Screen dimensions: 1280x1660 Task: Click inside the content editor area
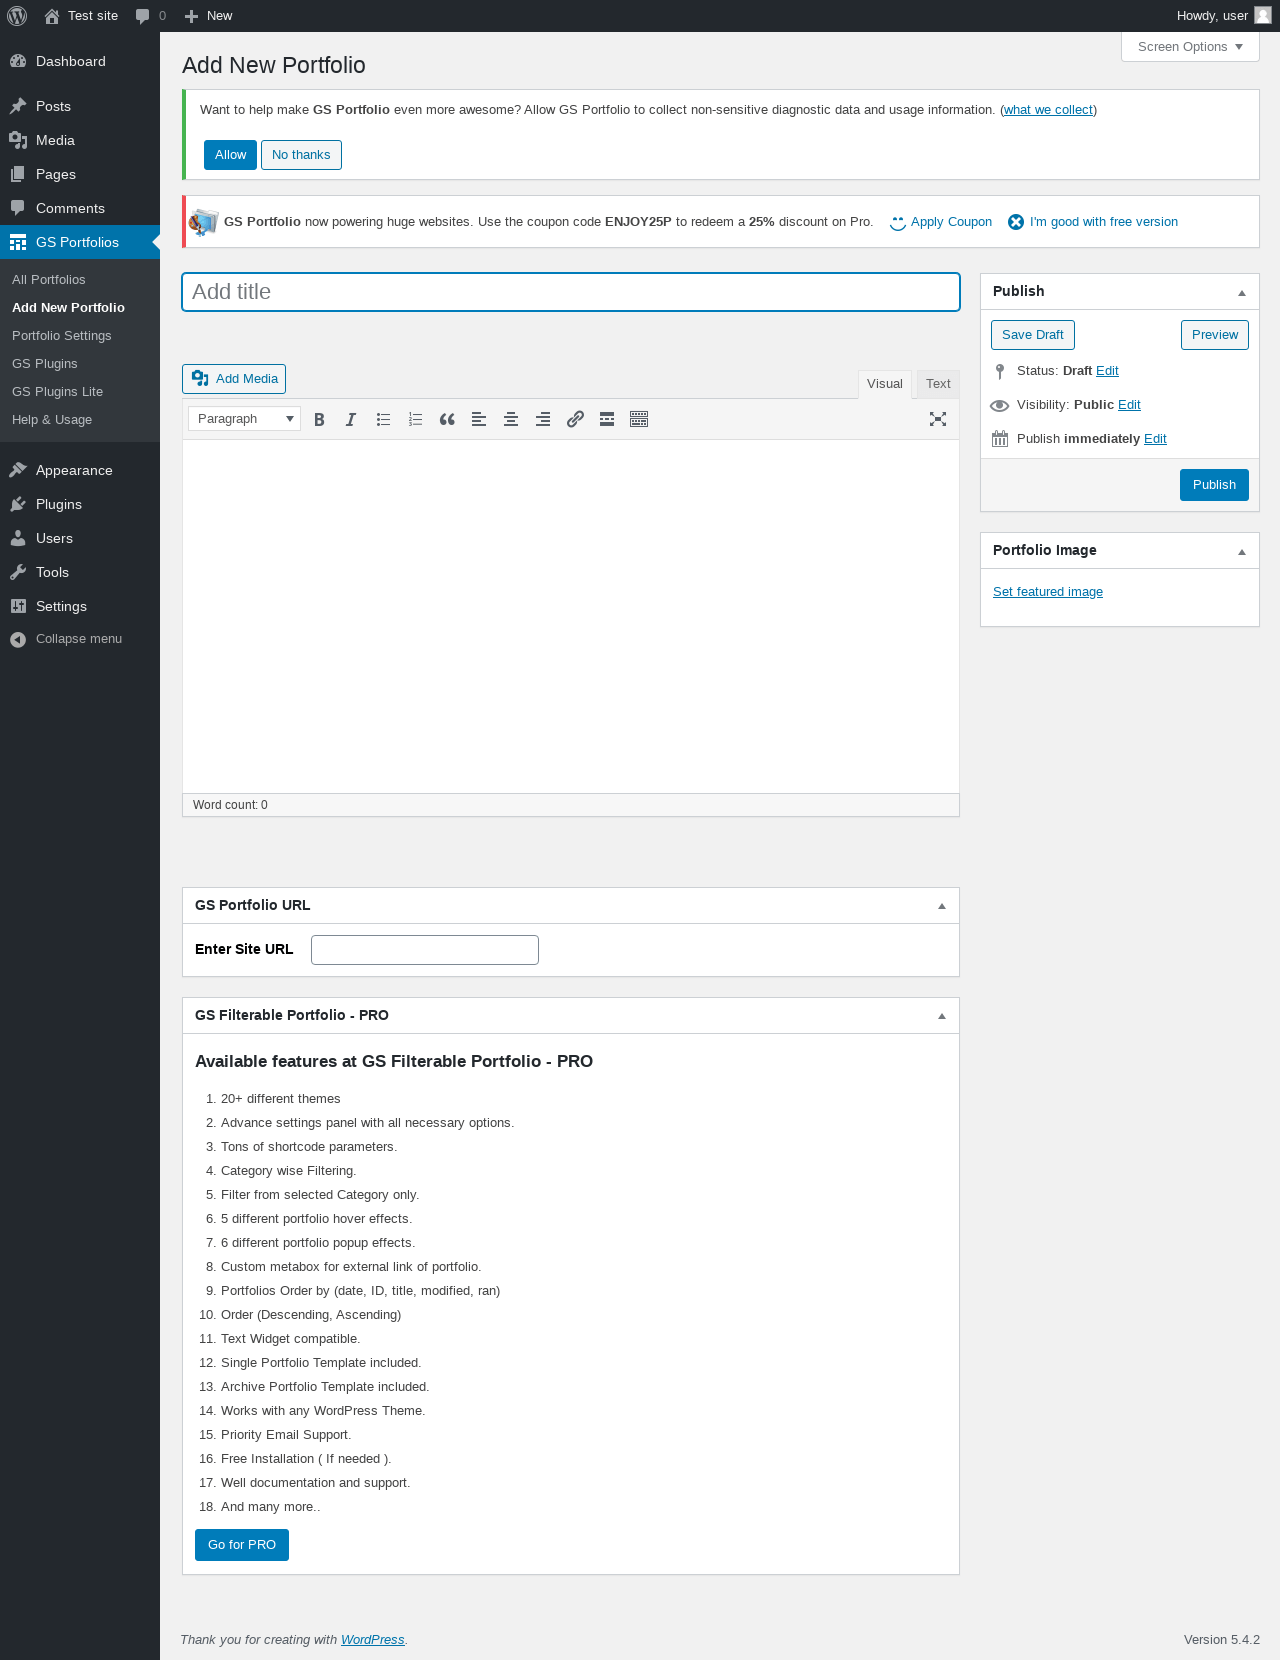[571, 616]
